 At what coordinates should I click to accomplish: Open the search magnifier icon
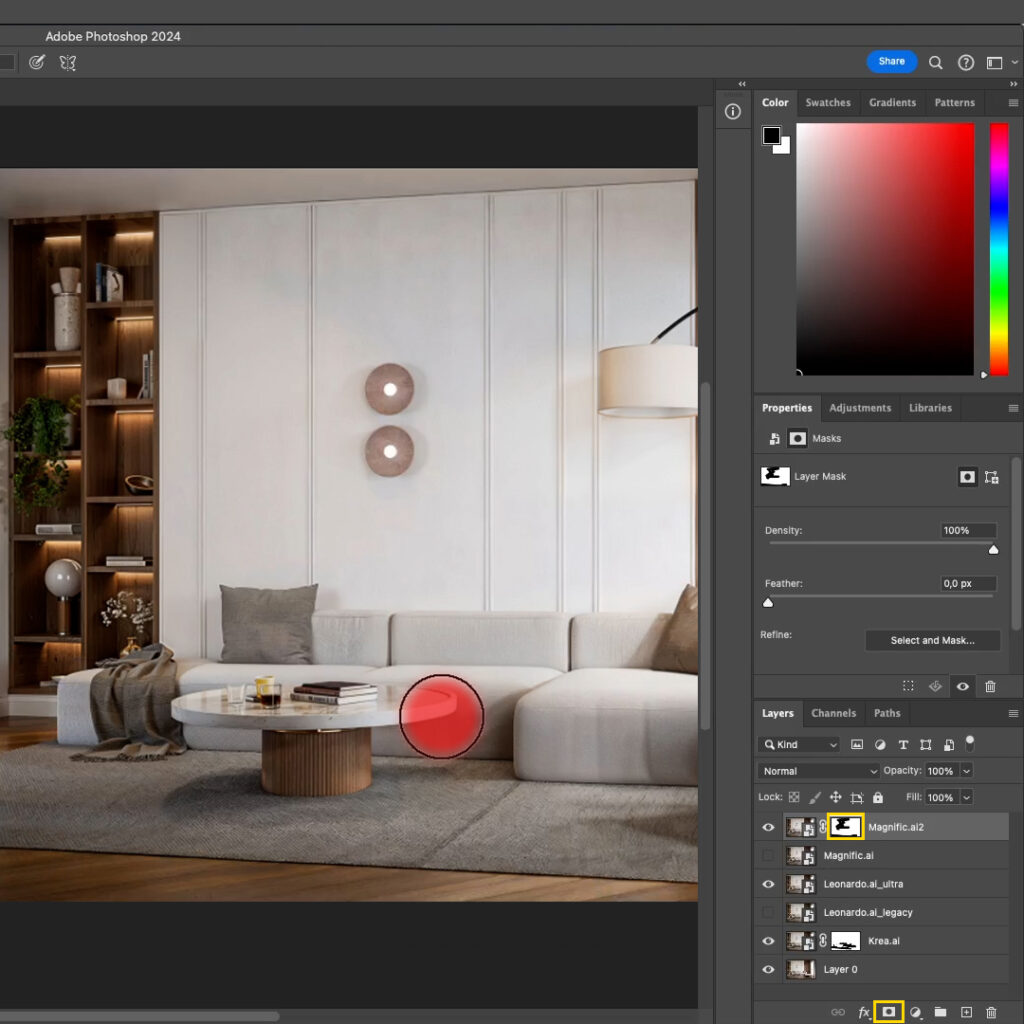(936, 62)
